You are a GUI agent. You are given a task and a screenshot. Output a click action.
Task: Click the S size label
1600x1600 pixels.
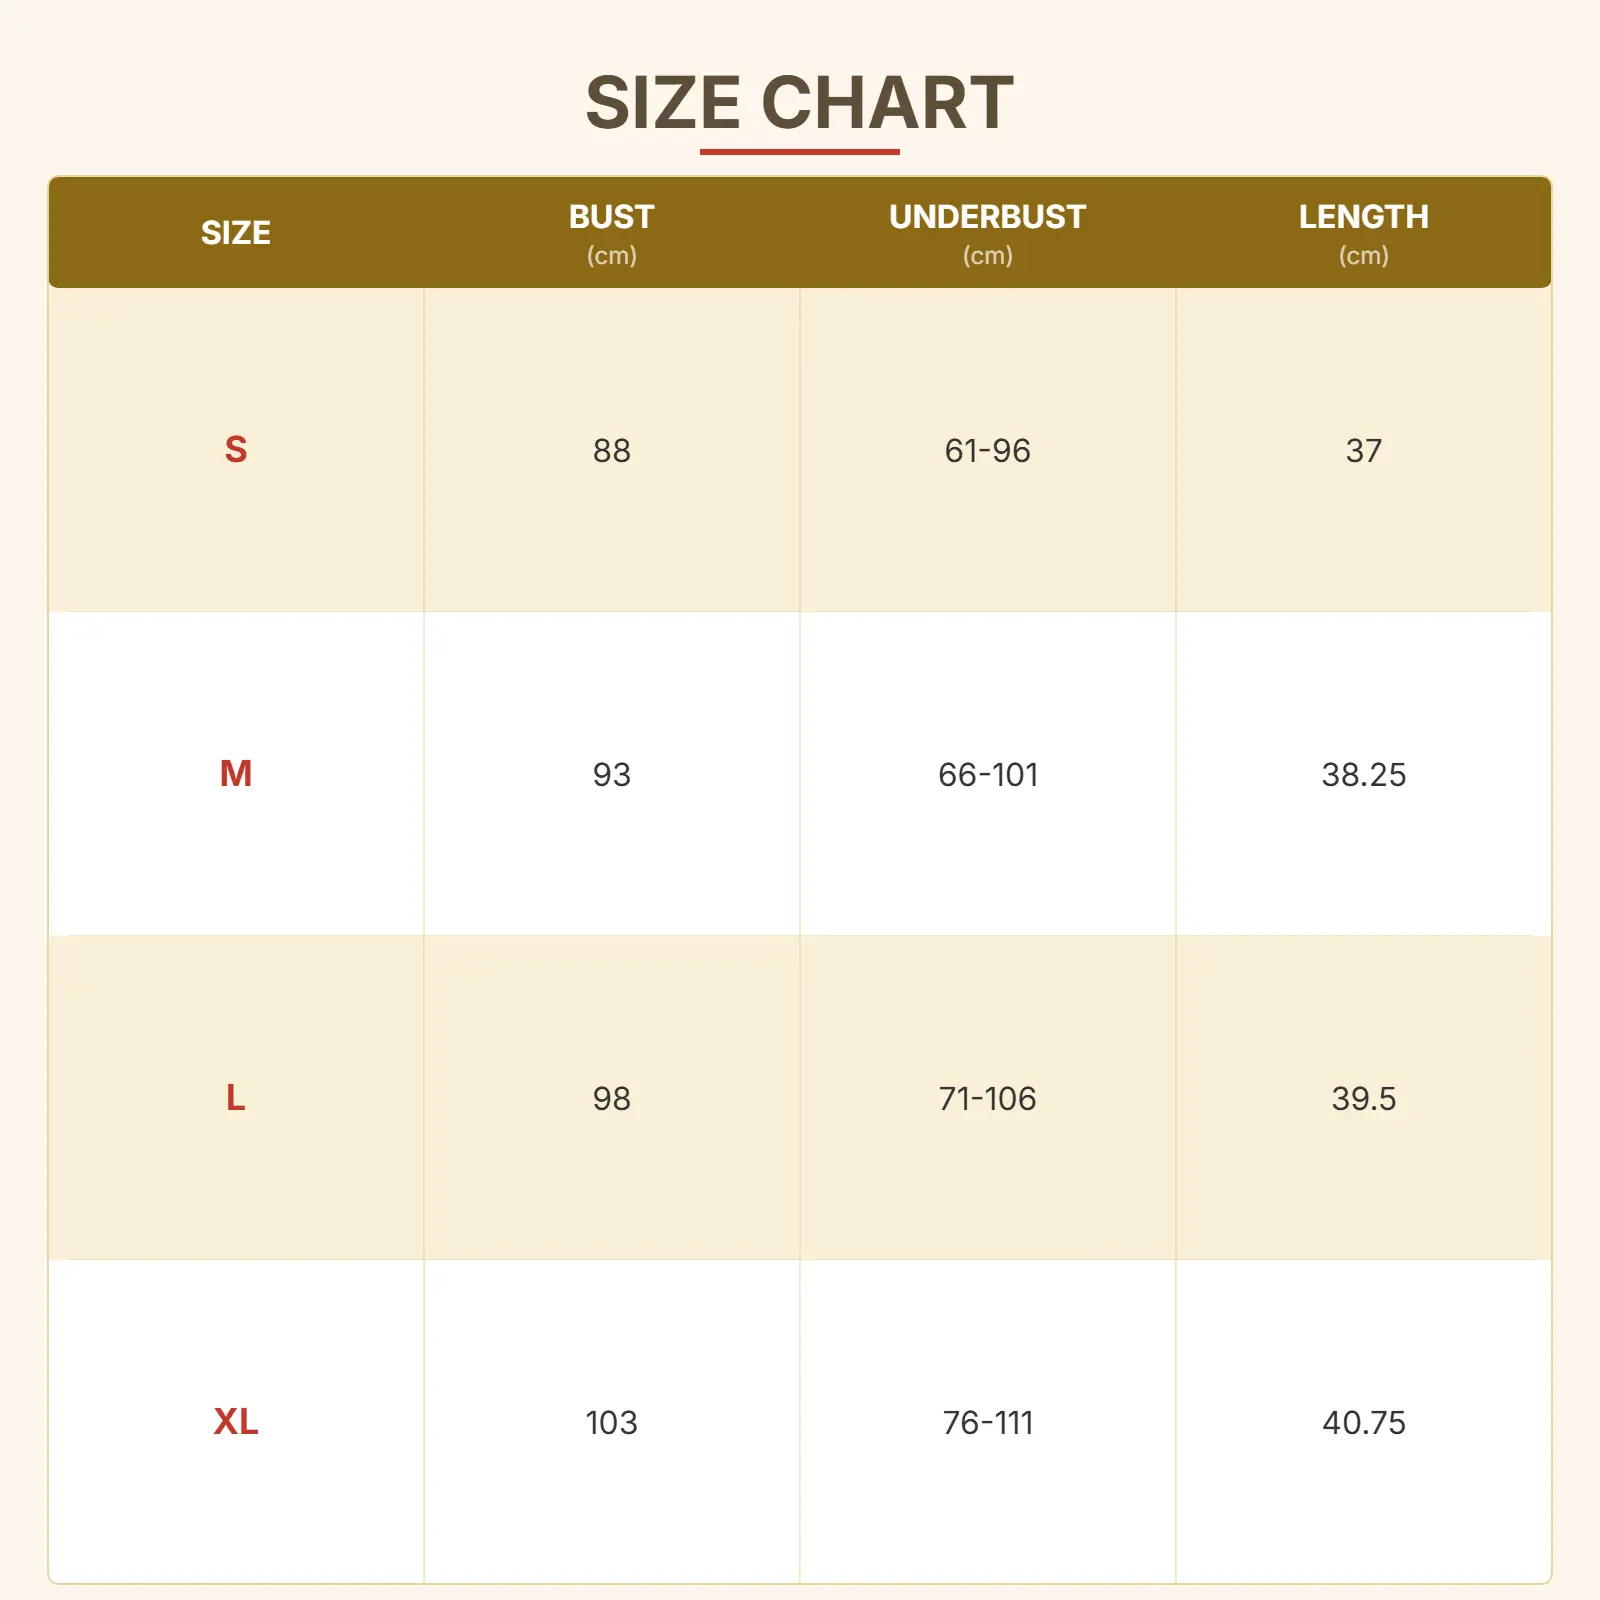236,450
